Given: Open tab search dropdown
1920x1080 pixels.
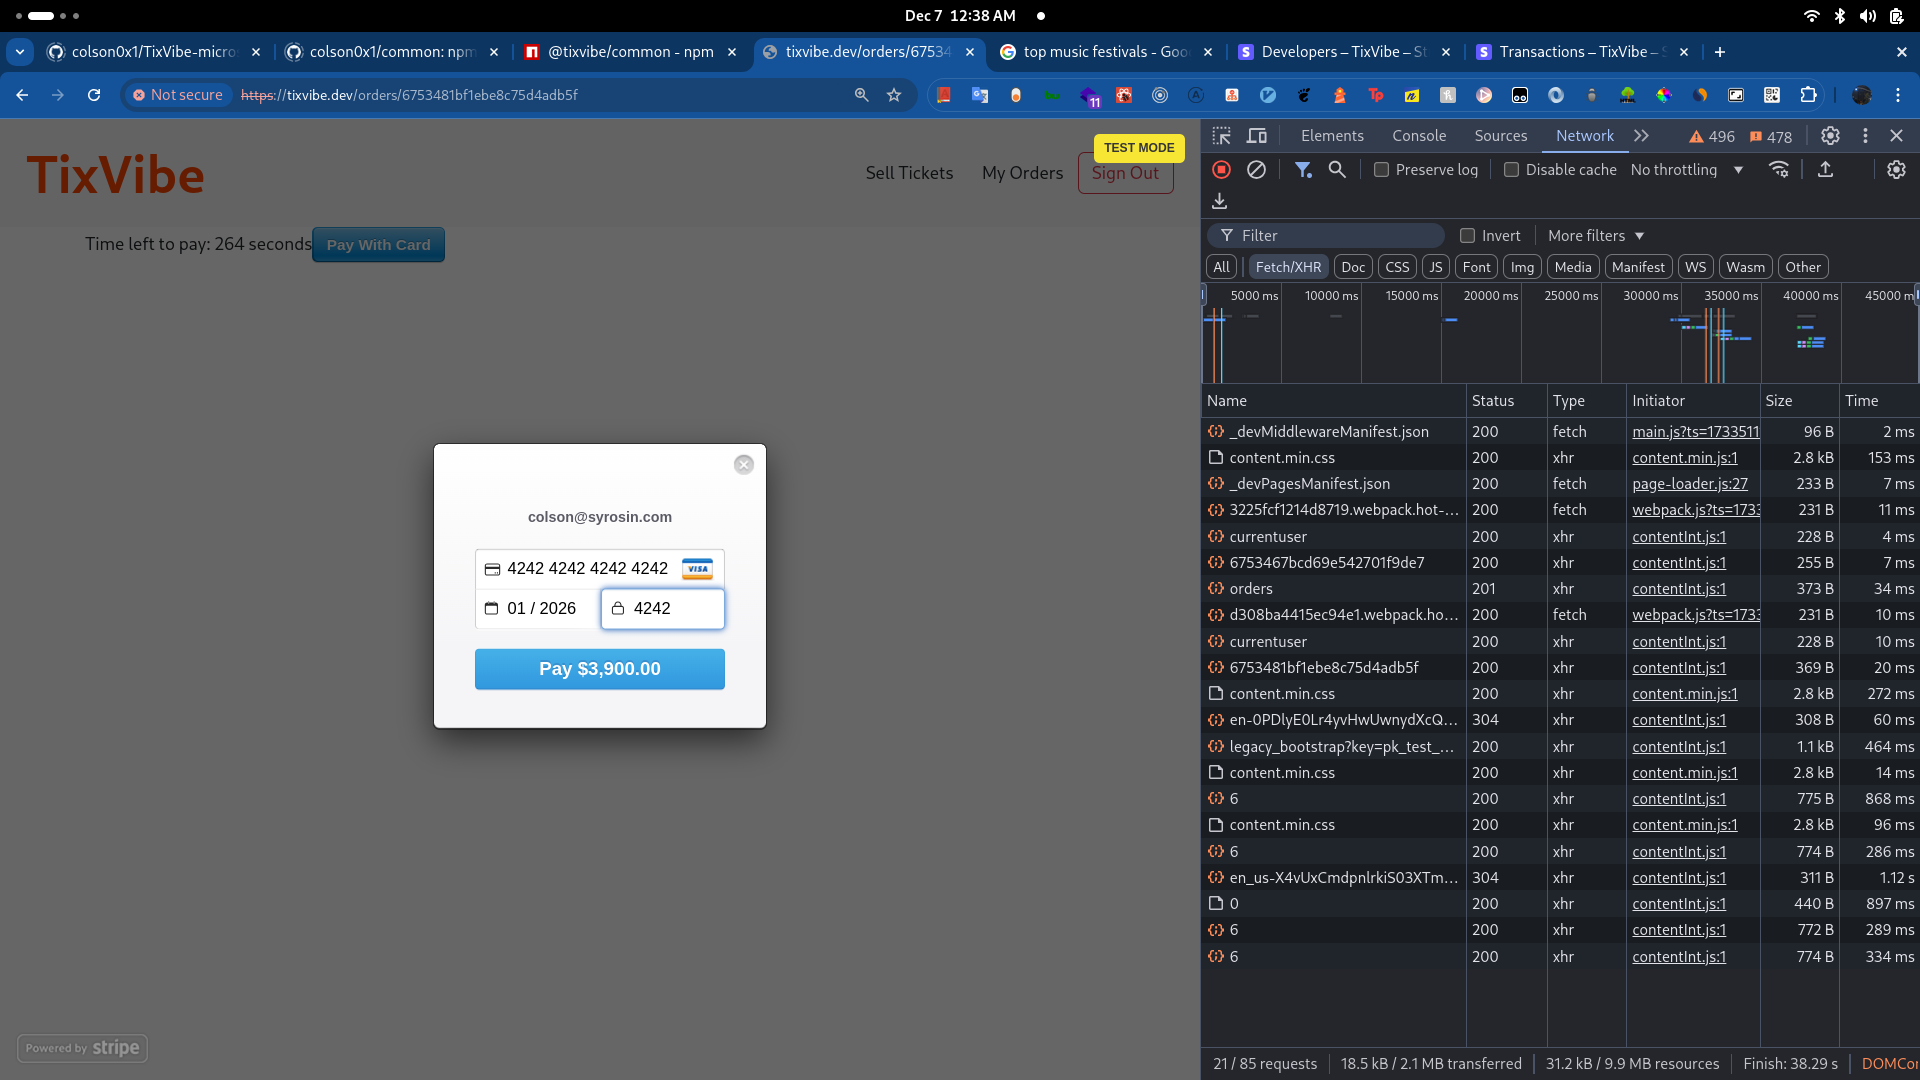Looking at the screenshot, I should 20,52.
